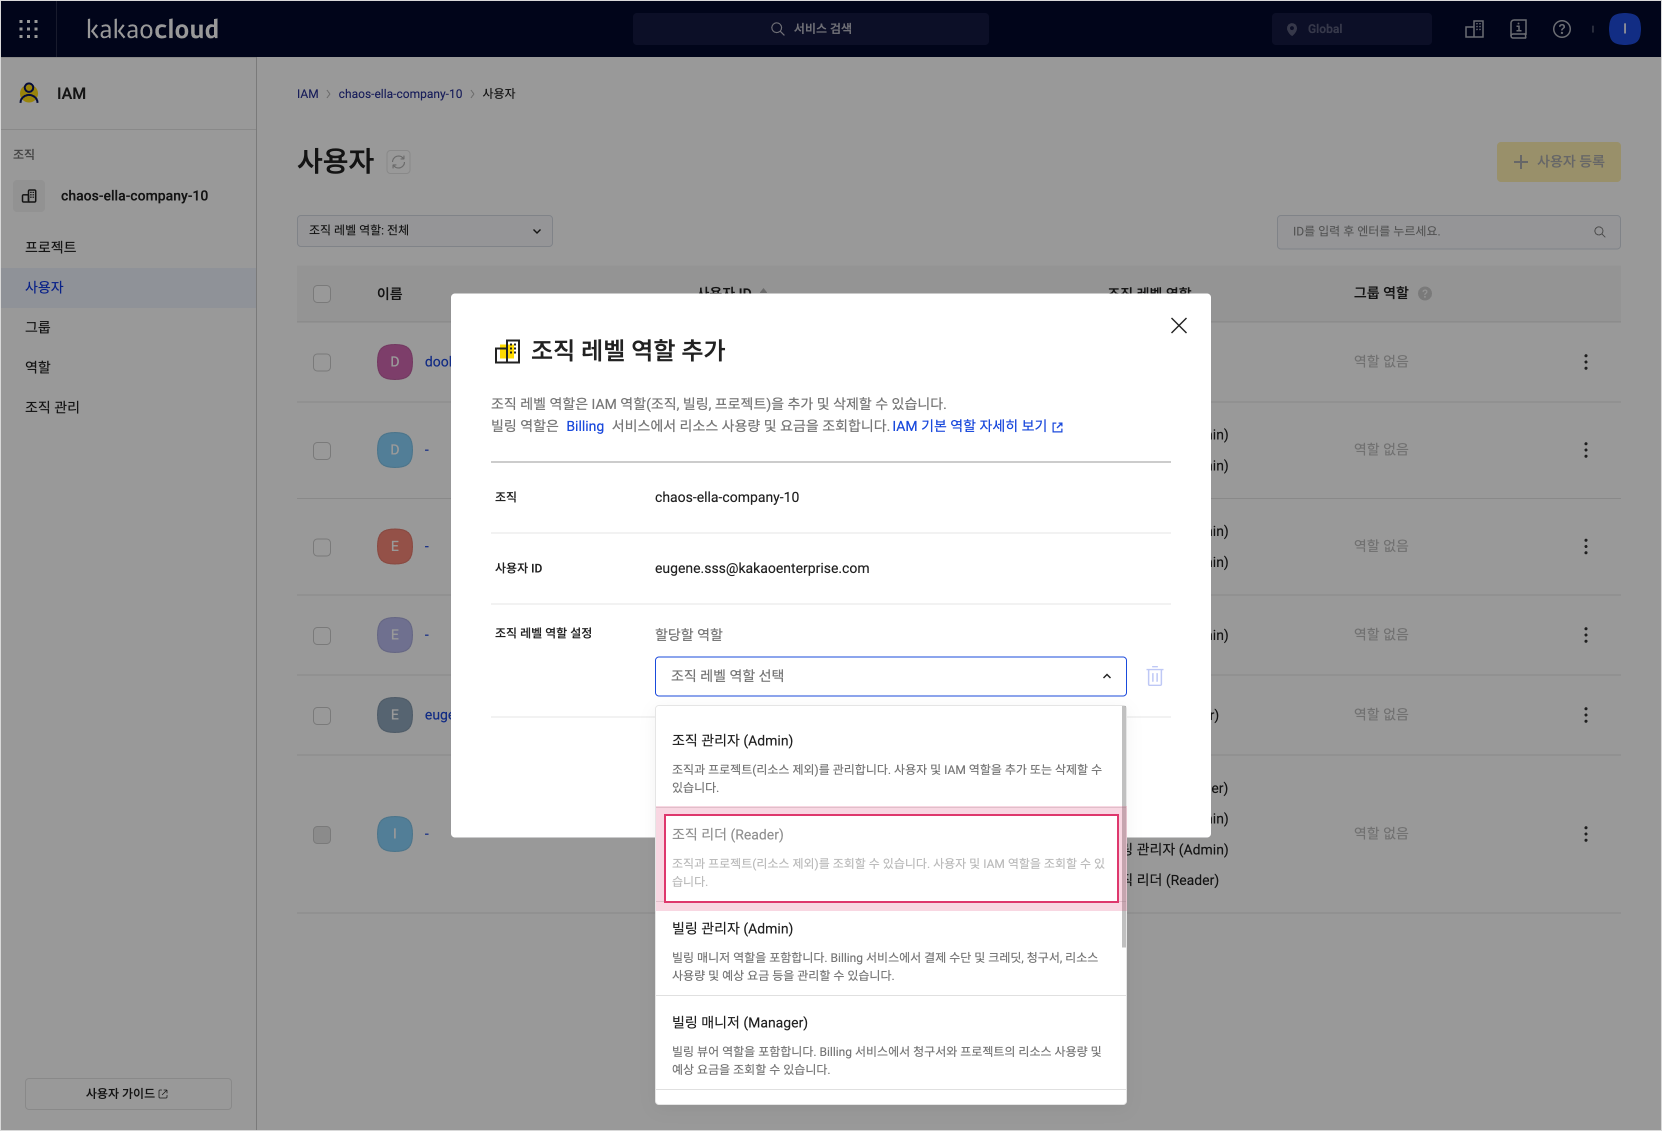Image resolution: width=1662 pixels, height=1131 pixels.
Task: Open 사용자 menu in sidebar
Action: coord(128,287)
